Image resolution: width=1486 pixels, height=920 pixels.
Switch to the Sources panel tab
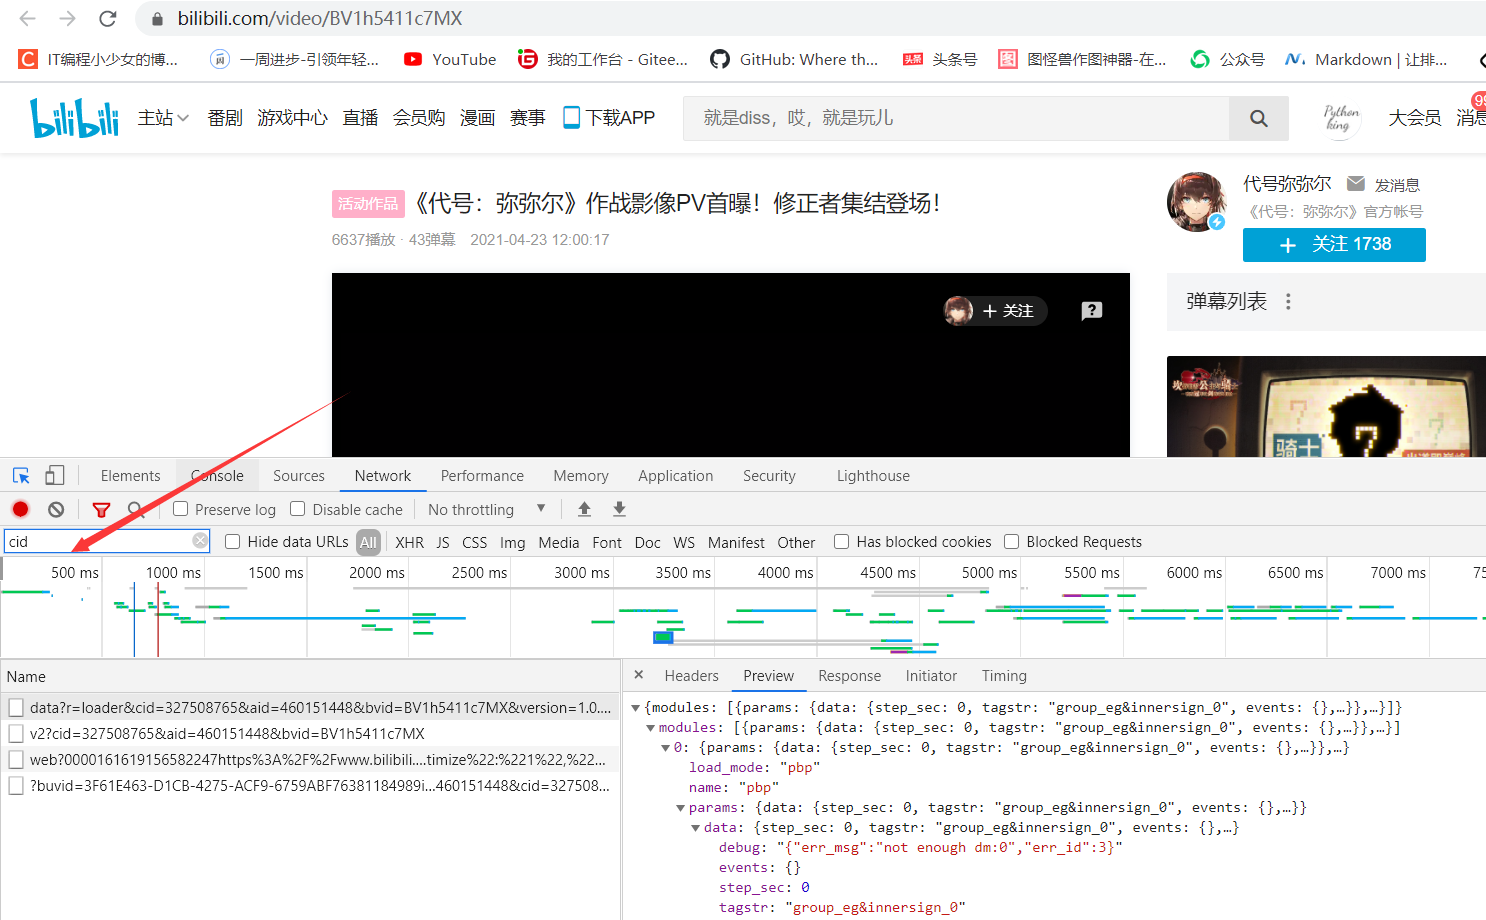299,476
